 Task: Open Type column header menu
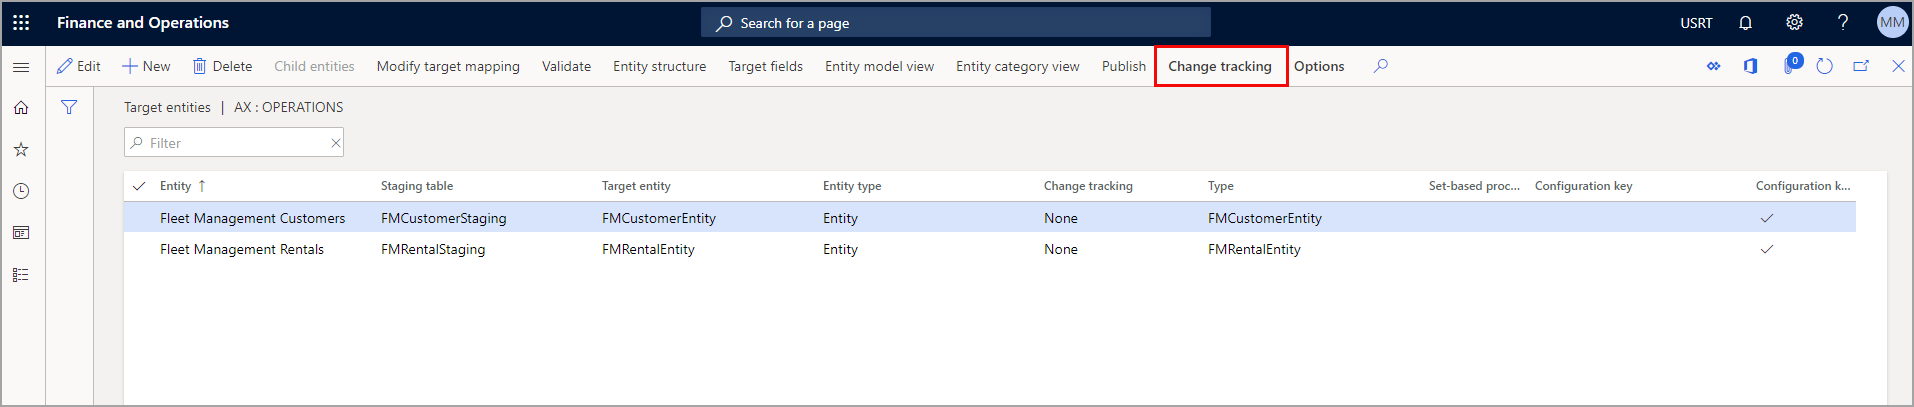[x=1220, y=186]
